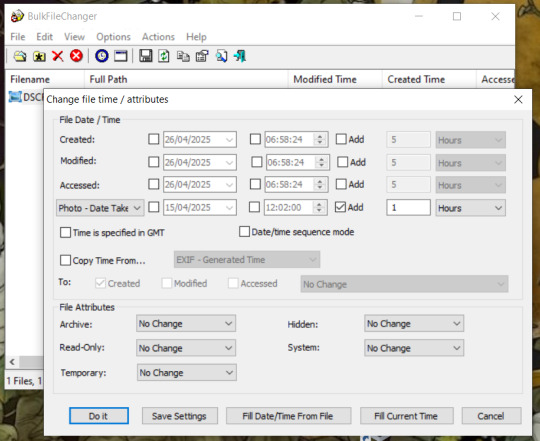This screenshot has height=441, width=540.
Task: Click the DSC file image icon
Action: (x=15, y=97)
